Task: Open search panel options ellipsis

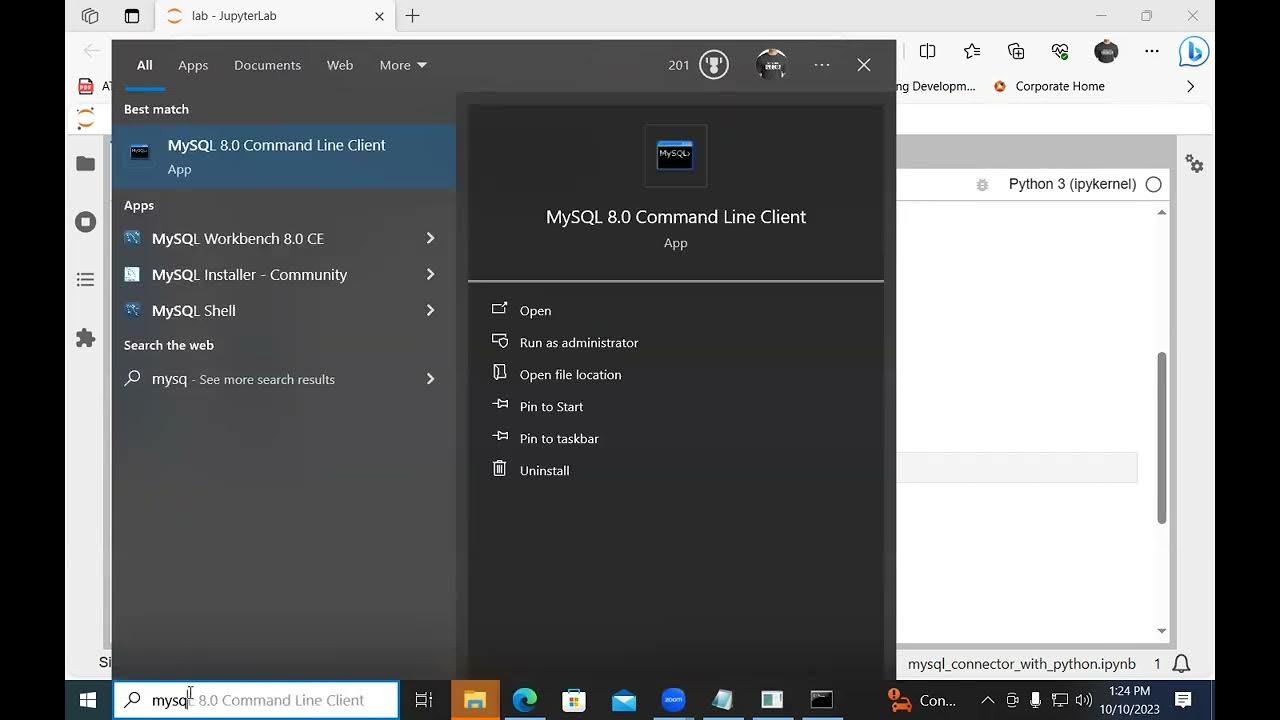Action: pos(822,65)
